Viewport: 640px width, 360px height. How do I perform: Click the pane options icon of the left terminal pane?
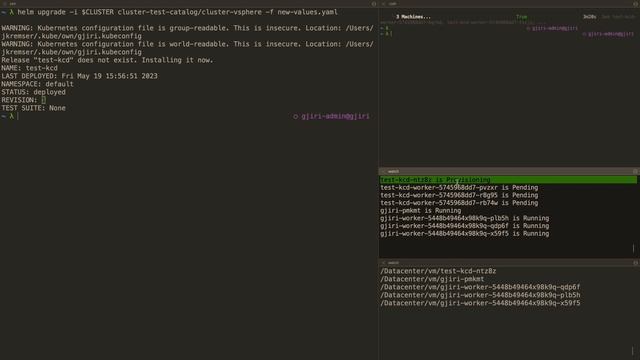pyautogui.click(x=373, y=4)
